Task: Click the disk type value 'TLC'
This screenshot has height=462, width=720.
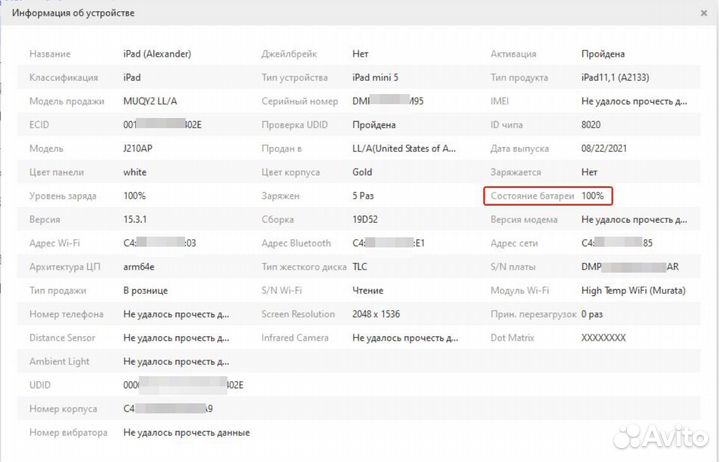Action: (x=360, y=267)
